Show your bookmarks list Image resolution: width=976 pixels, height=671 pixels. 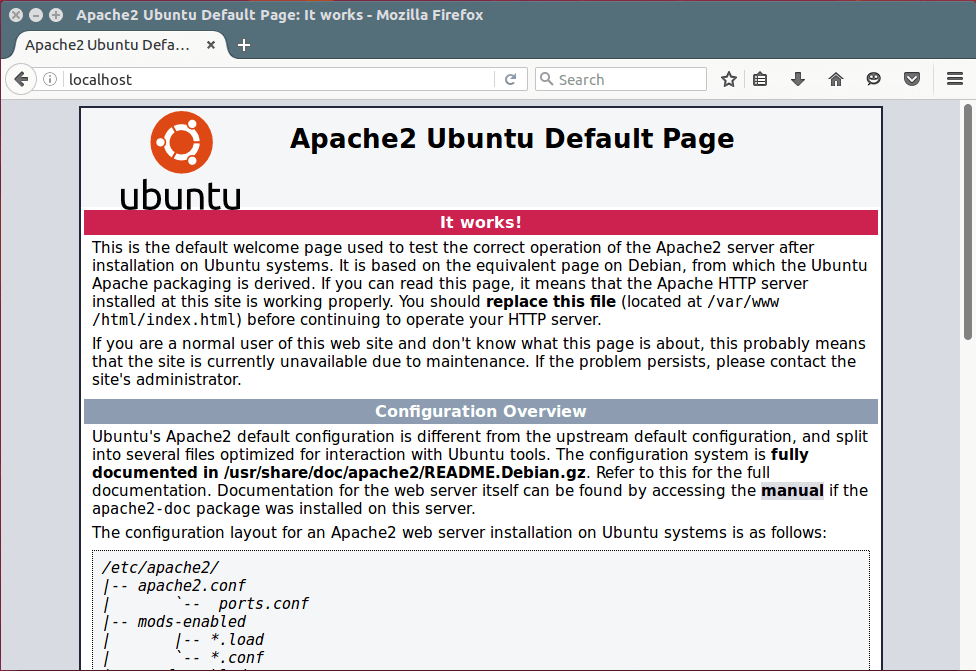point(760,80)
